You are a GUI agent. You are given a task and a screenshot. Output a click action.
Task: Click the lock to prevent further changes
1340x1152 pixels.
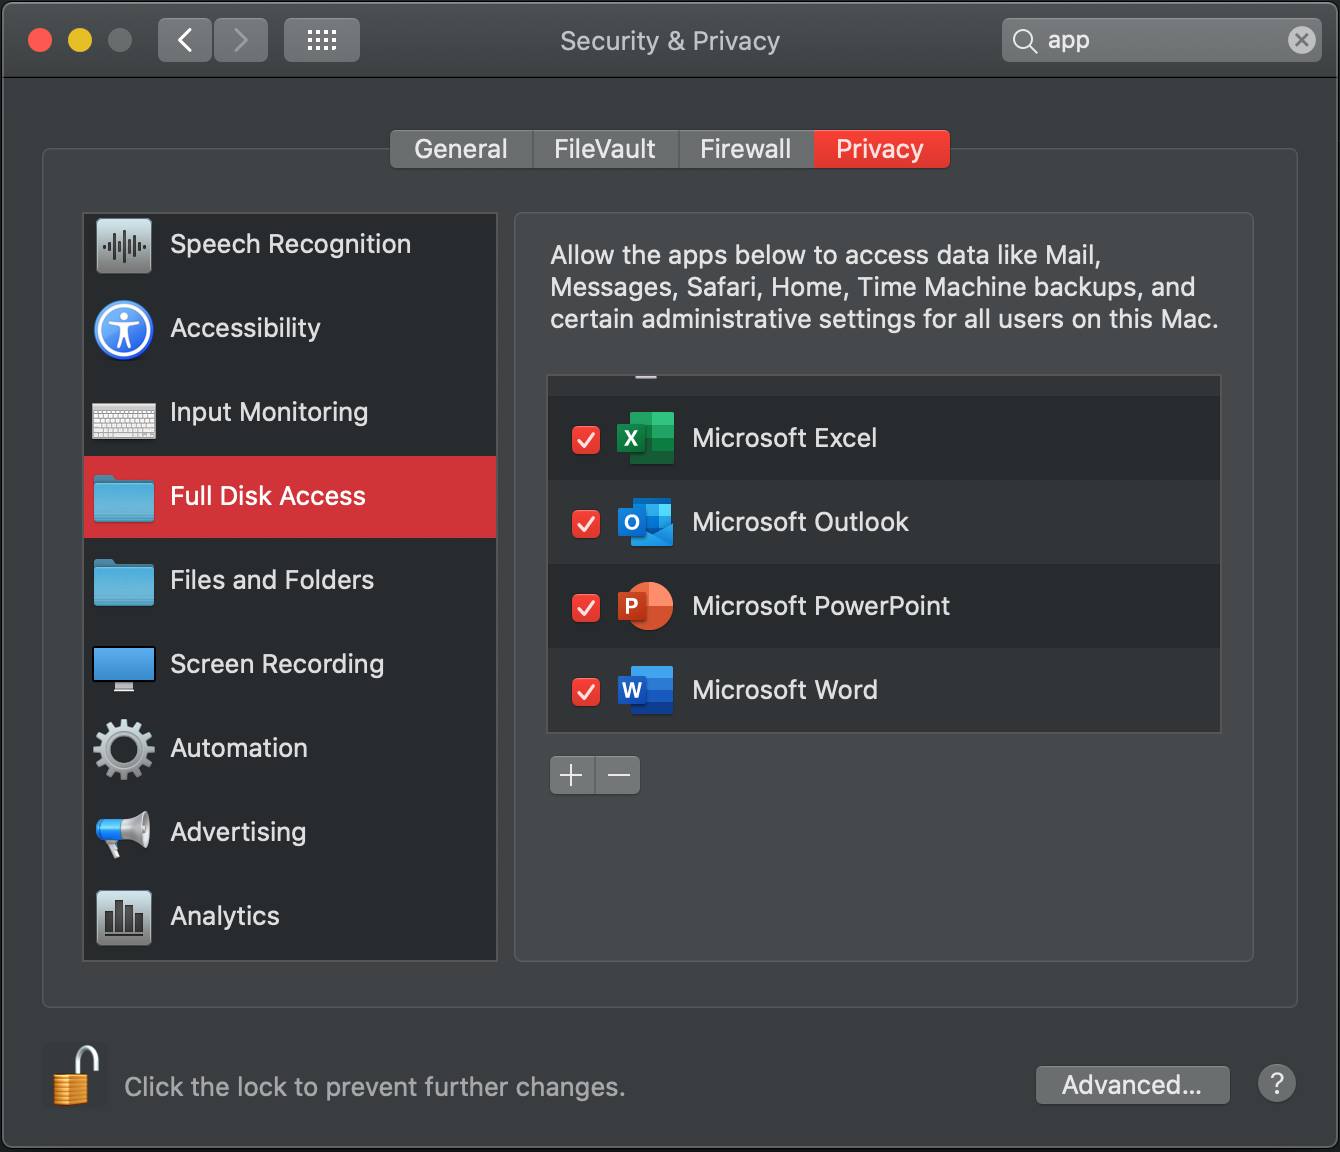[x=74, y=1075]
